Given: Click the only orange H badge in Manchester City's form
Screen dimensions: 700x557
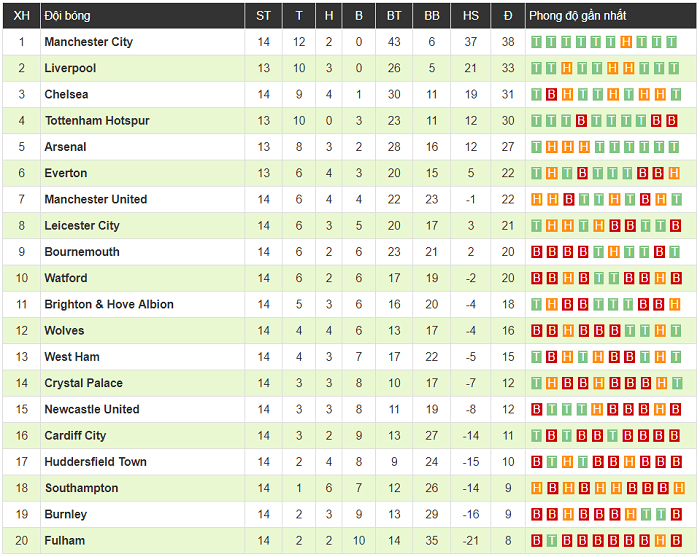Looking at the screenshot, I should point(626,42).
